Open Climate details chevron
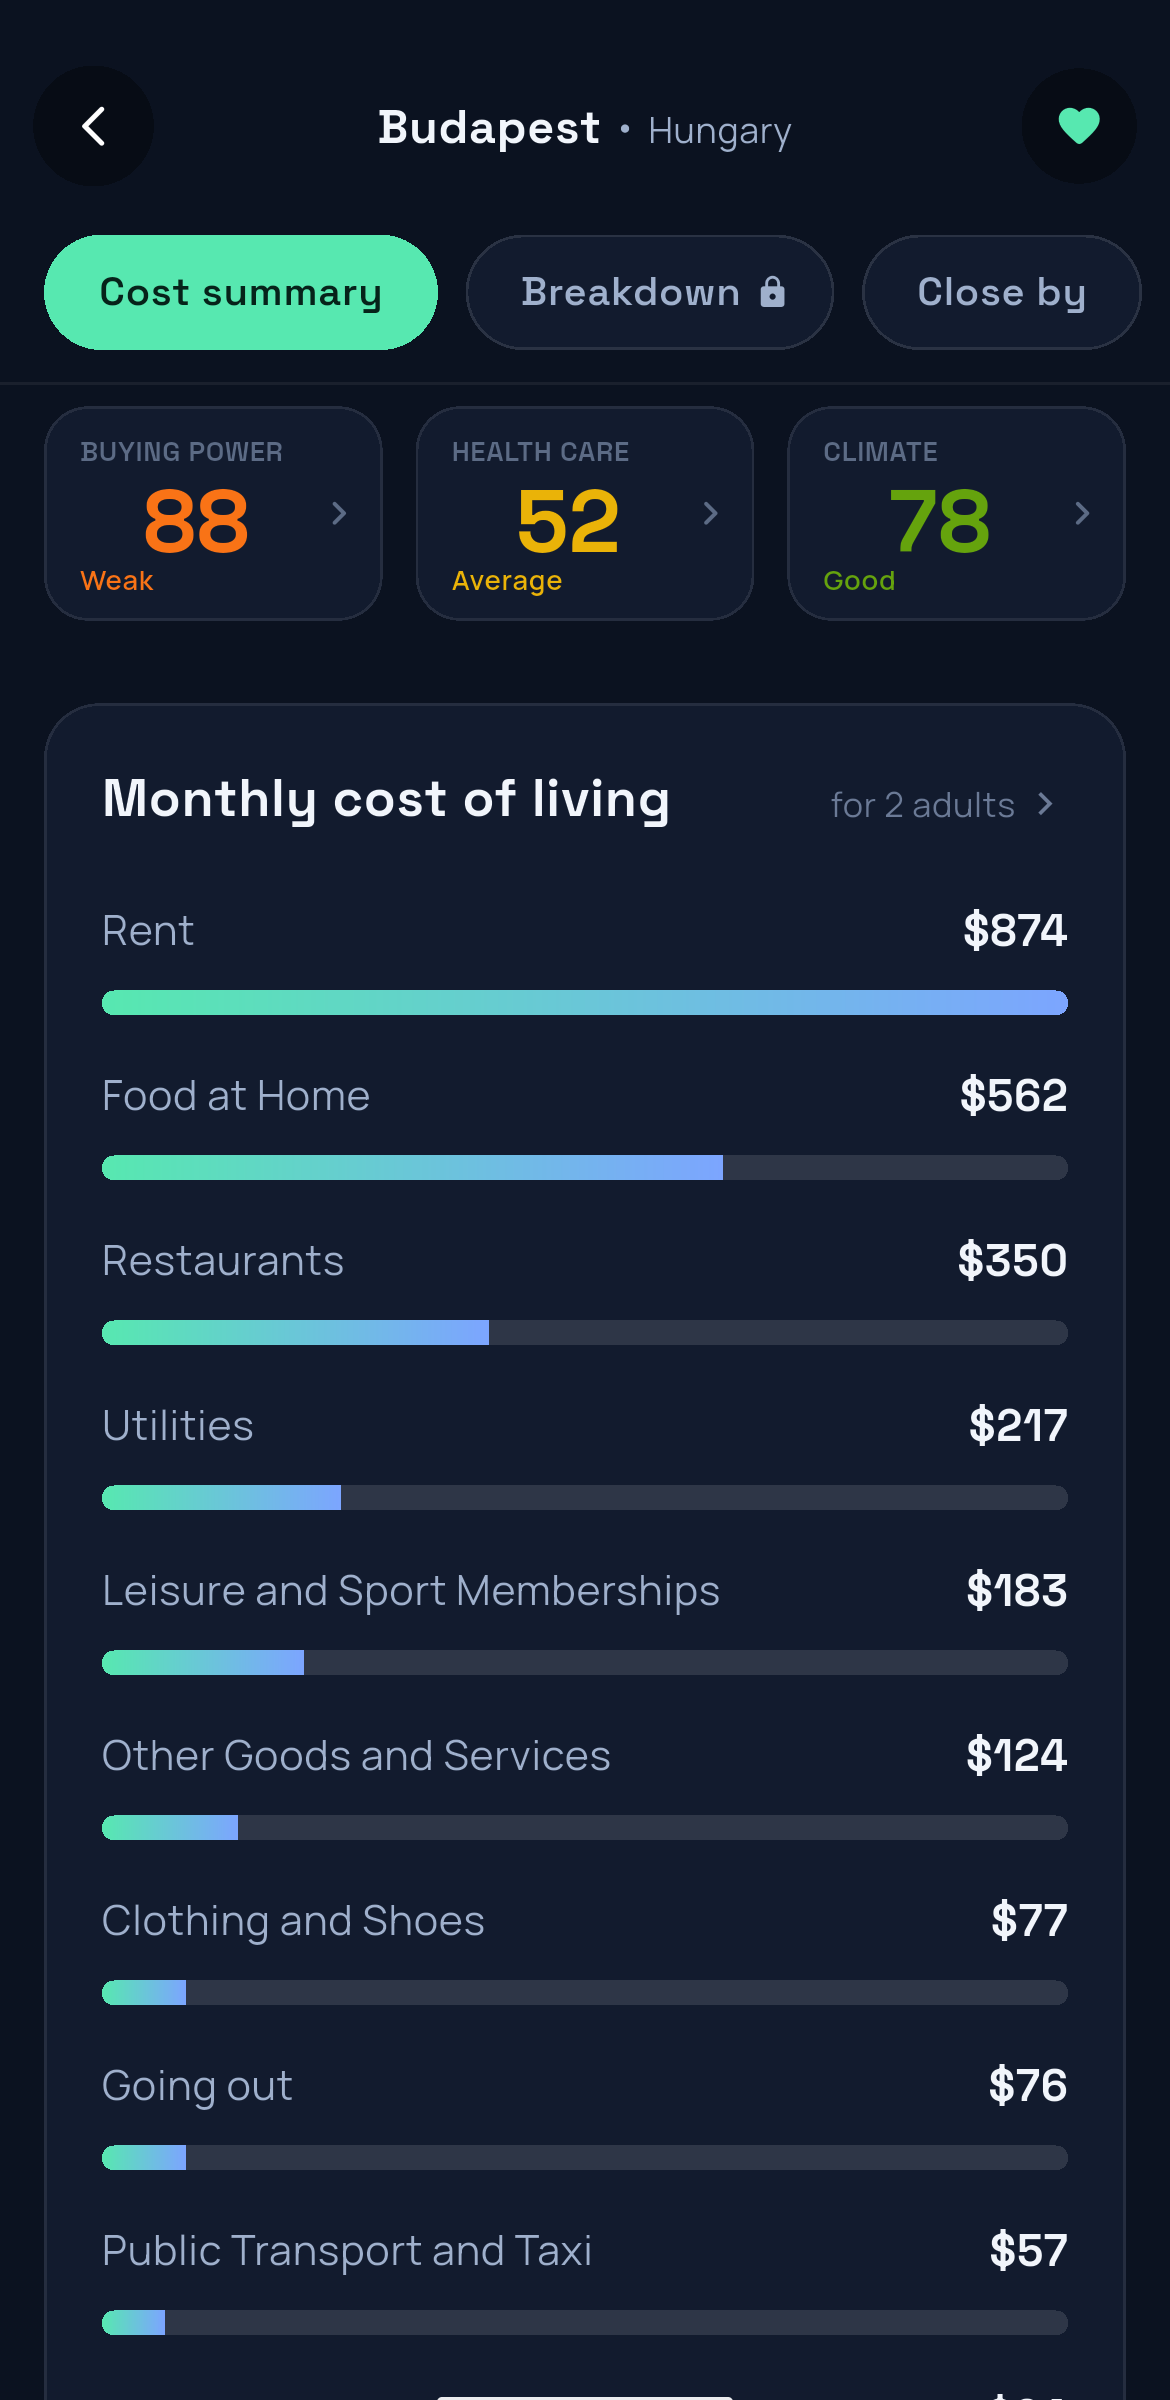1170x2400 pixels. pos(1082,513)
